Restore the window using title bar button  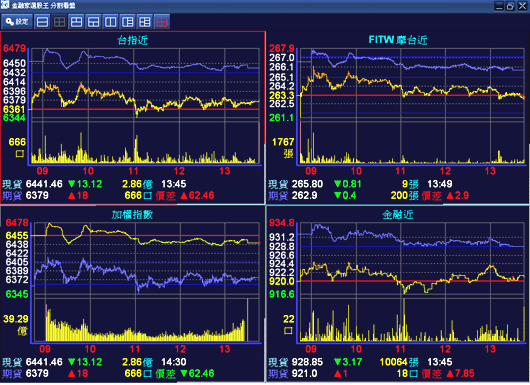[510, 6]
